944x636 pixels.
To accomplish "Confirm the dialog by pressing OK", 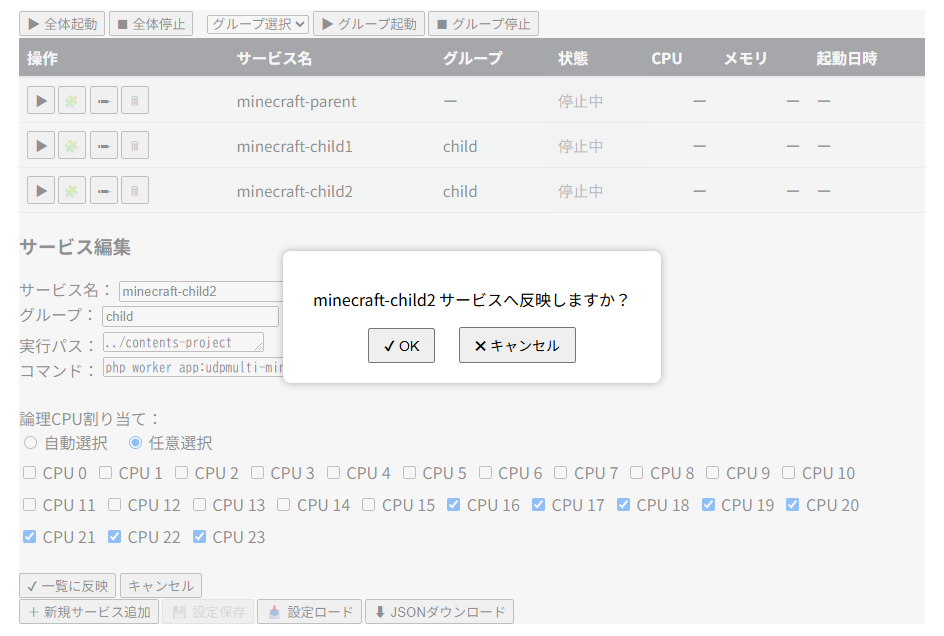I will 401,345.
